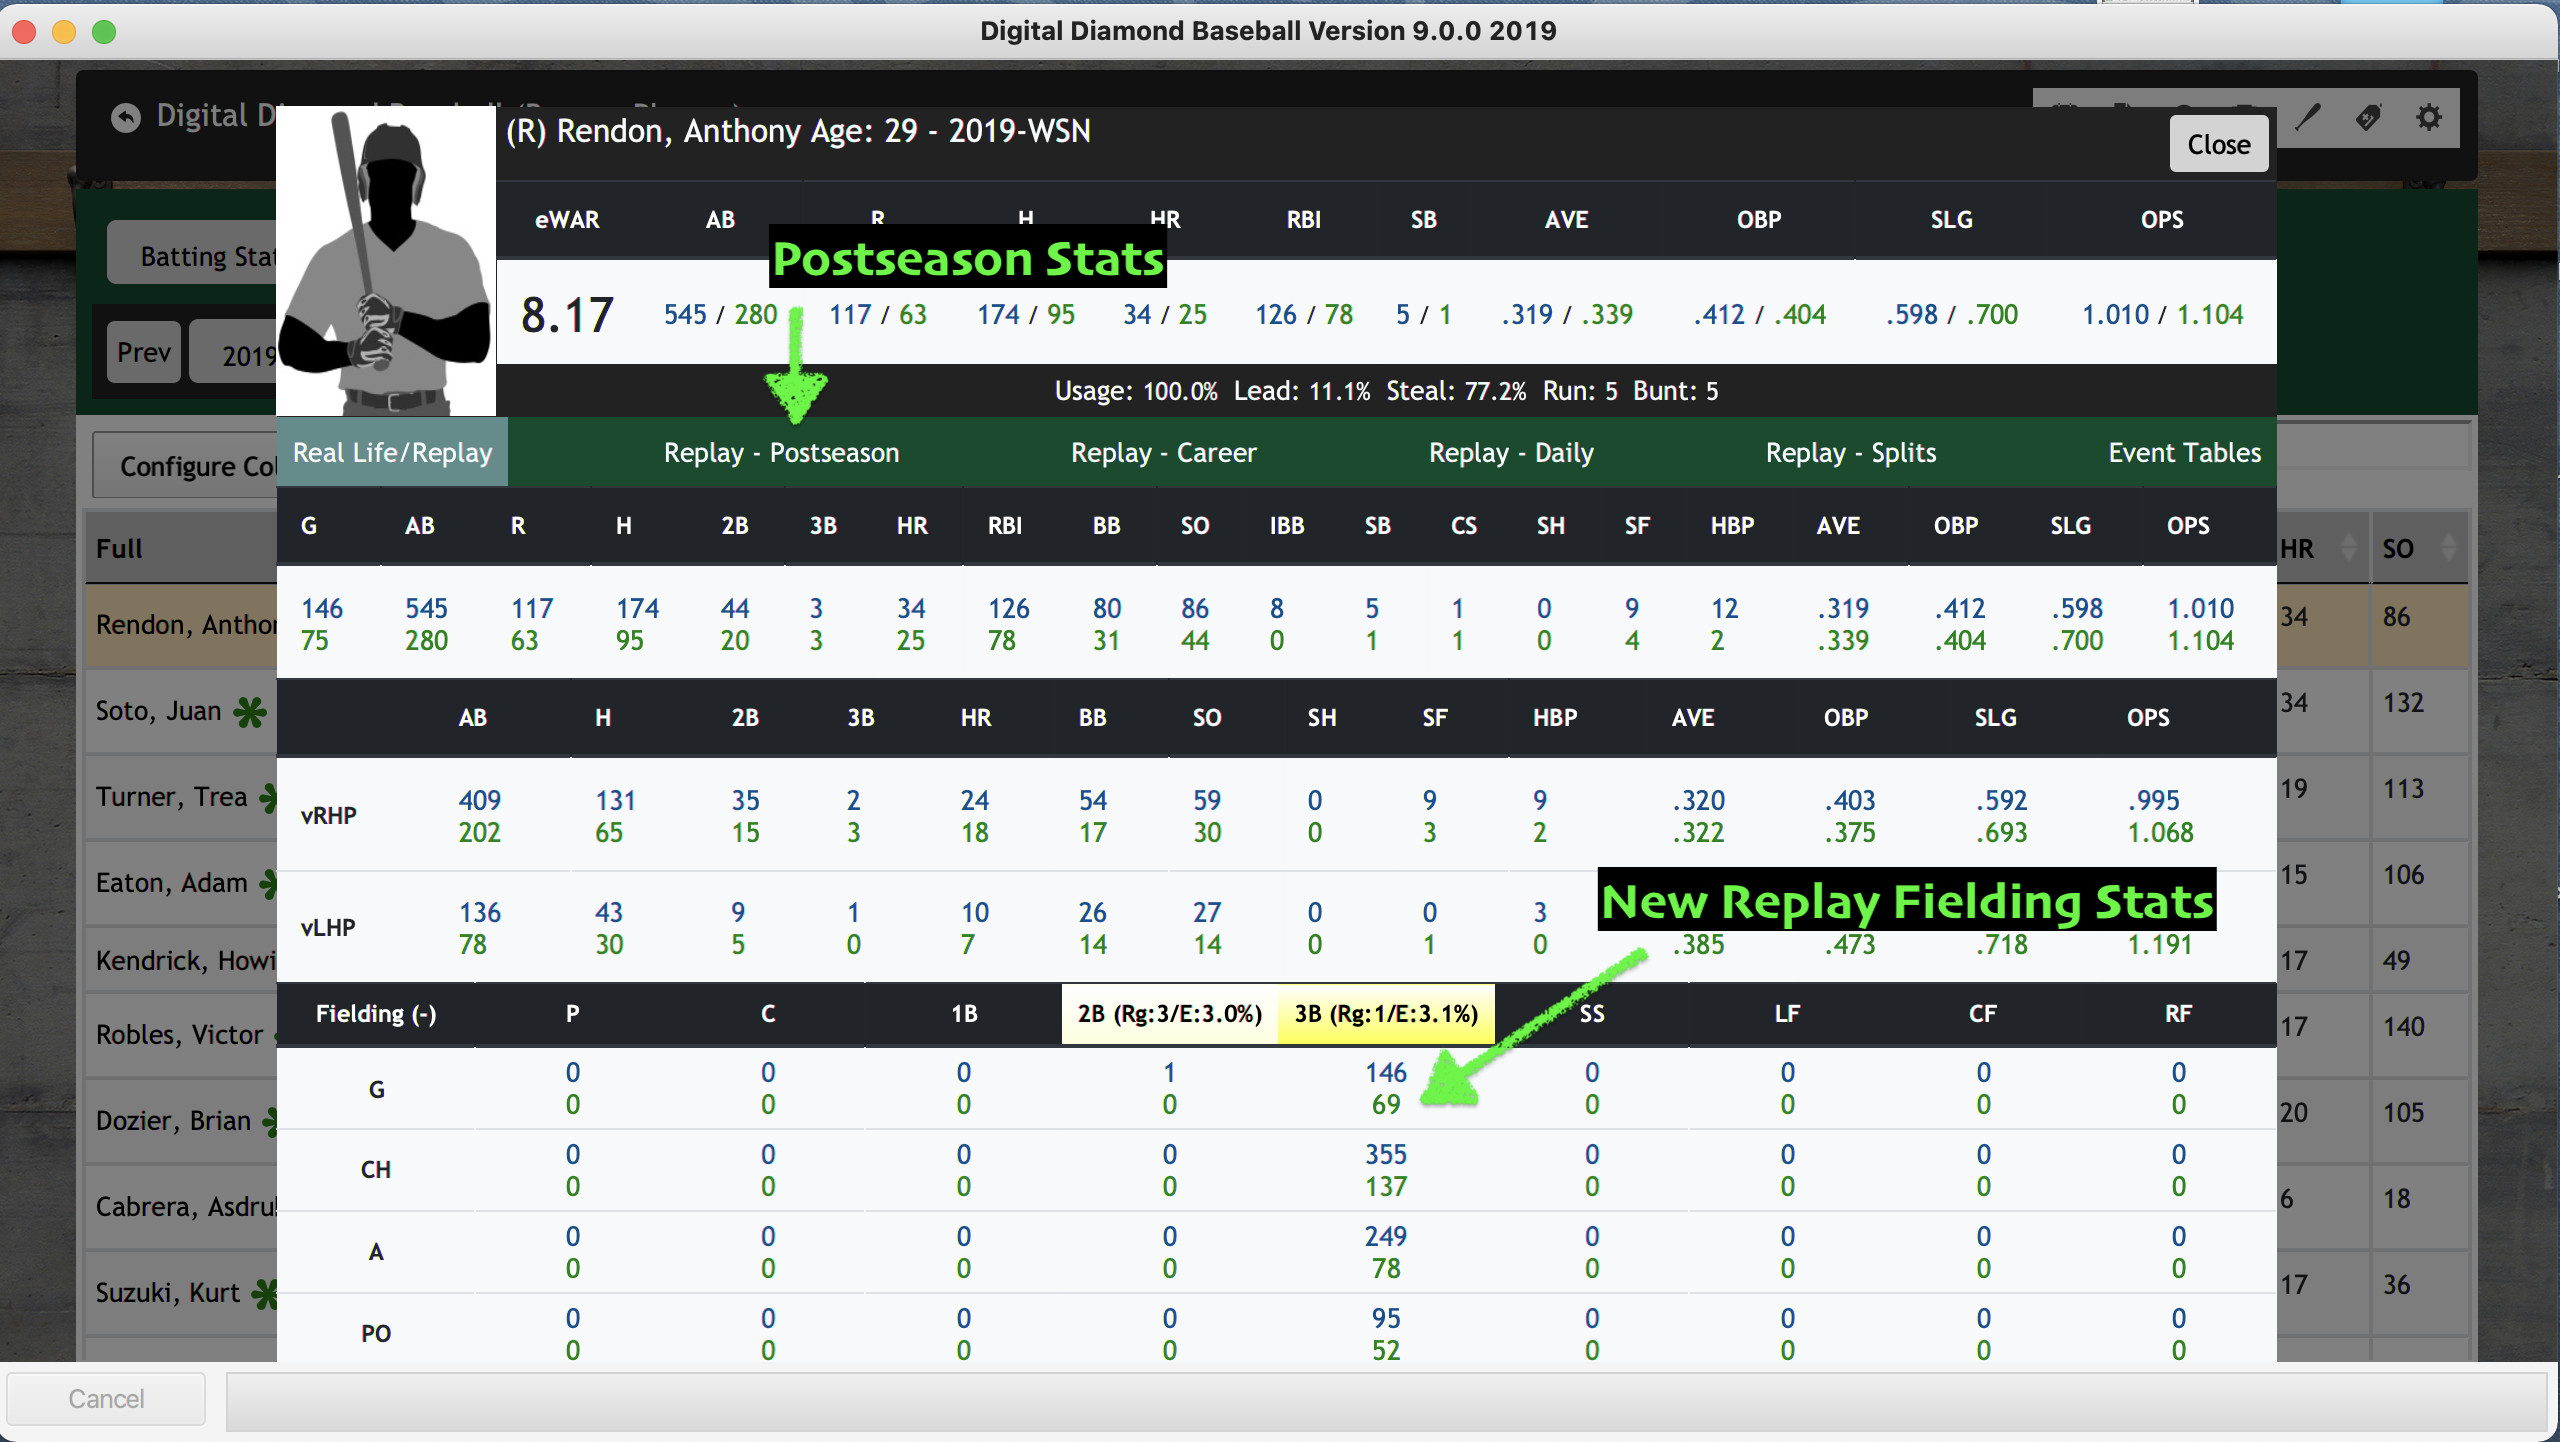Click the back arrow beside the window title
Viewport: 2560px width, 1442px height.
tap(124, 117)
